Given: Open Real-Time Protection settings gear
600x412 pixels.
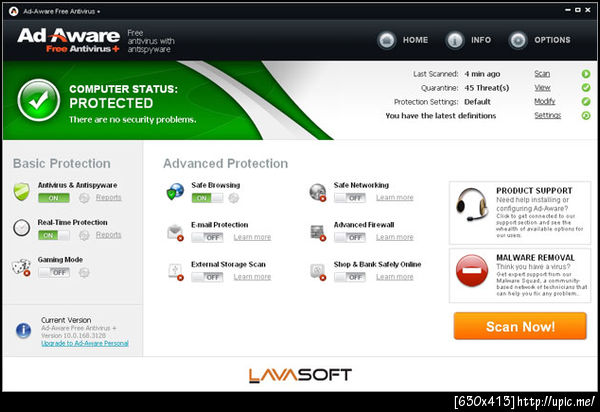Looking at the screenshot, I should point(84,235).
